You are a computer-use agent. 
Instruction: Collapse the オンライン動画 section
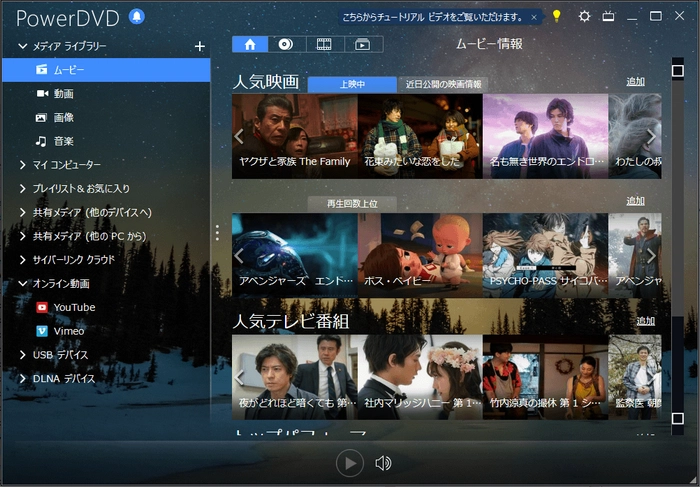point(23,284)
